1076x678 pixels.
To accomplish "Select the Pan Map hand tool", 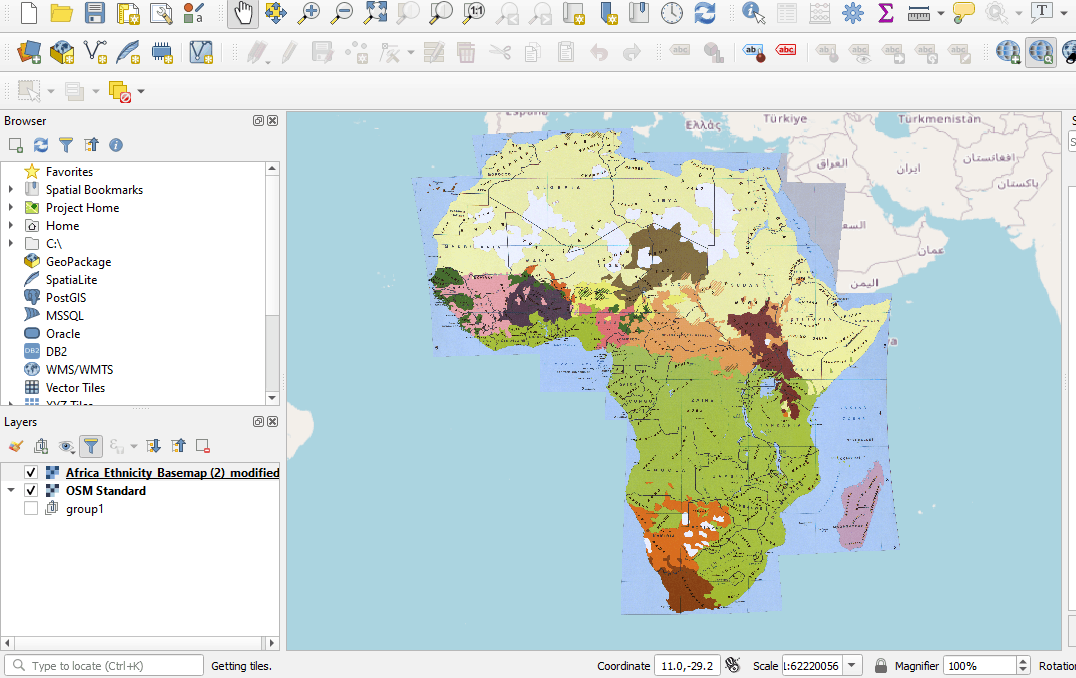I will (x=242, y=13).
